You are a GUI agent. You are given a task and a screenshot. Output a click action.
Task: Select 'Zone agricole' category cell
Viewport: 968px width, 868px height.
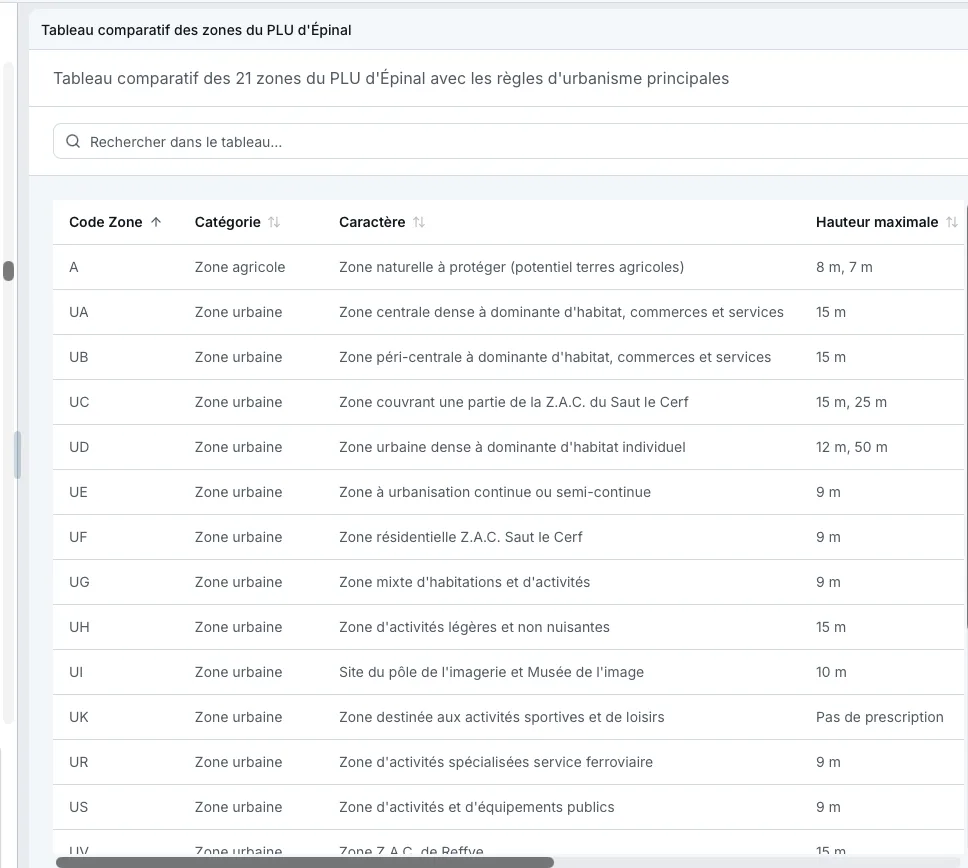point(240,267)
